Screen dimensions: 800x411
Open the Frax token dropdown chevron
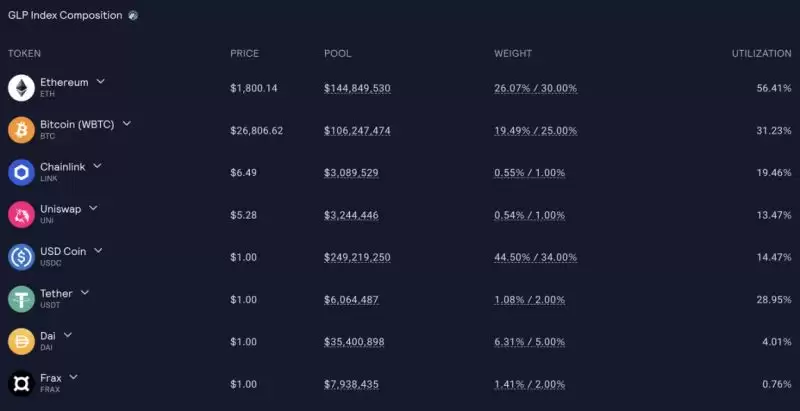pos(73,377)
